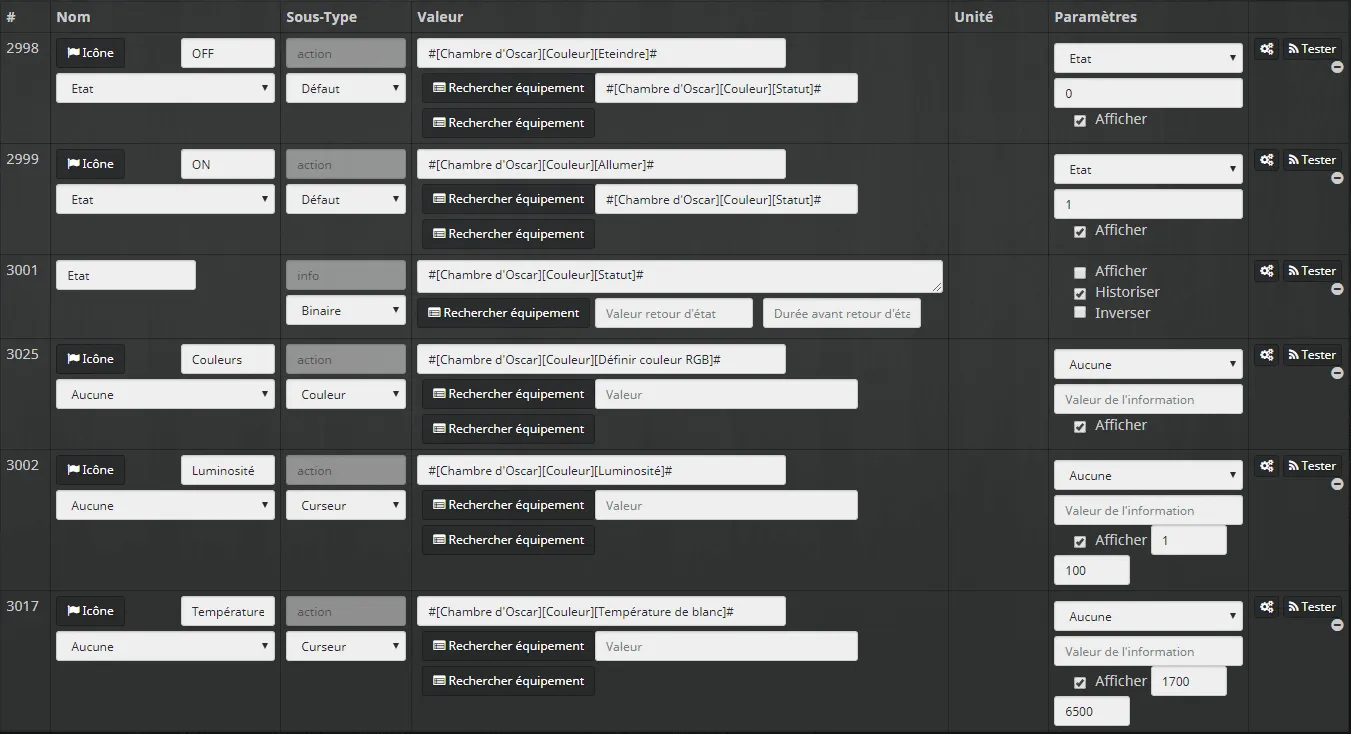The width and height of the screenshot is (1351, 734).
Task: Delete the Couleurs command via minus icon
Action: tap(1337, 374)
